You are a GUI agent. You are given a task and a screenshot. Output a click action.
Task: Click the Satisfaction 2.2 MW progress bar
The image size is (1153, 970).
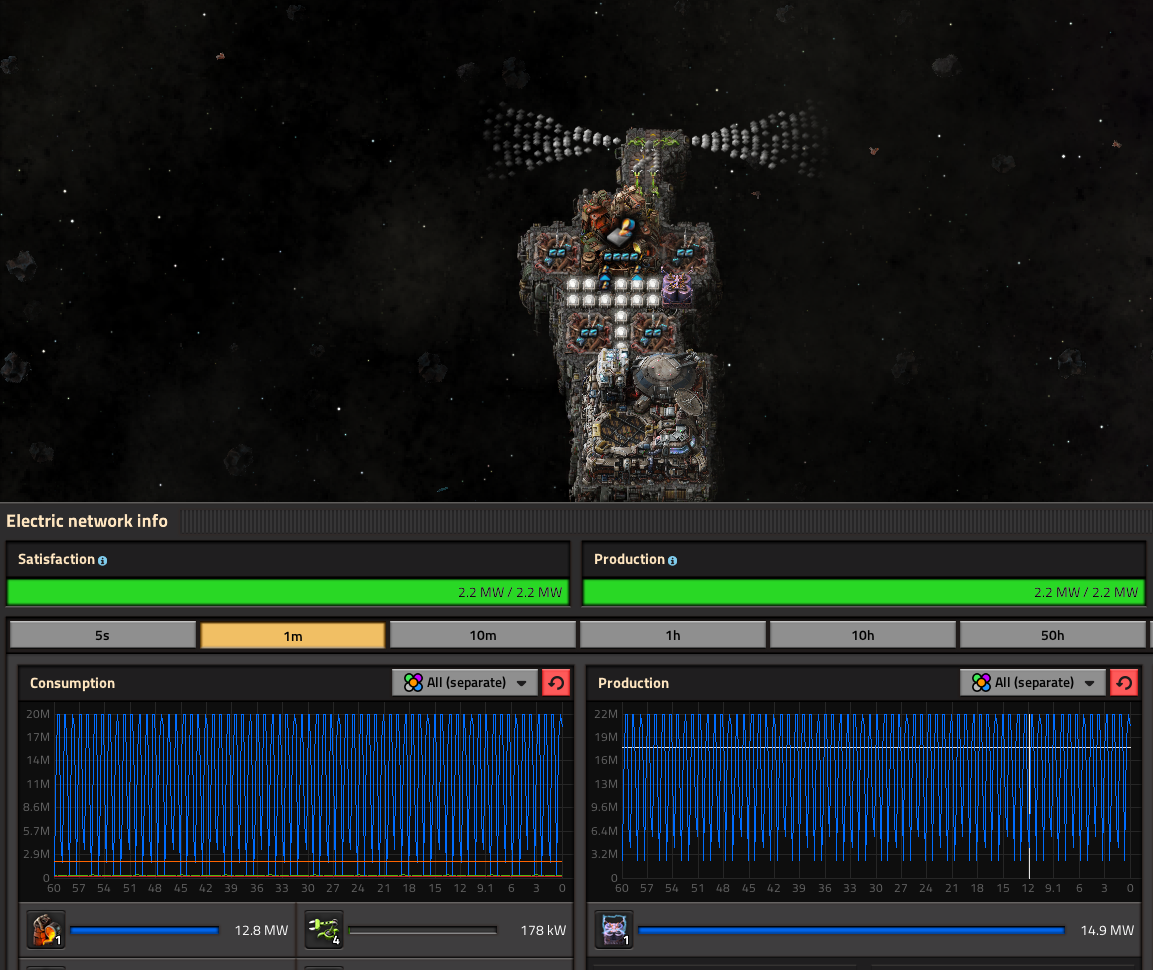click(288, 592)
